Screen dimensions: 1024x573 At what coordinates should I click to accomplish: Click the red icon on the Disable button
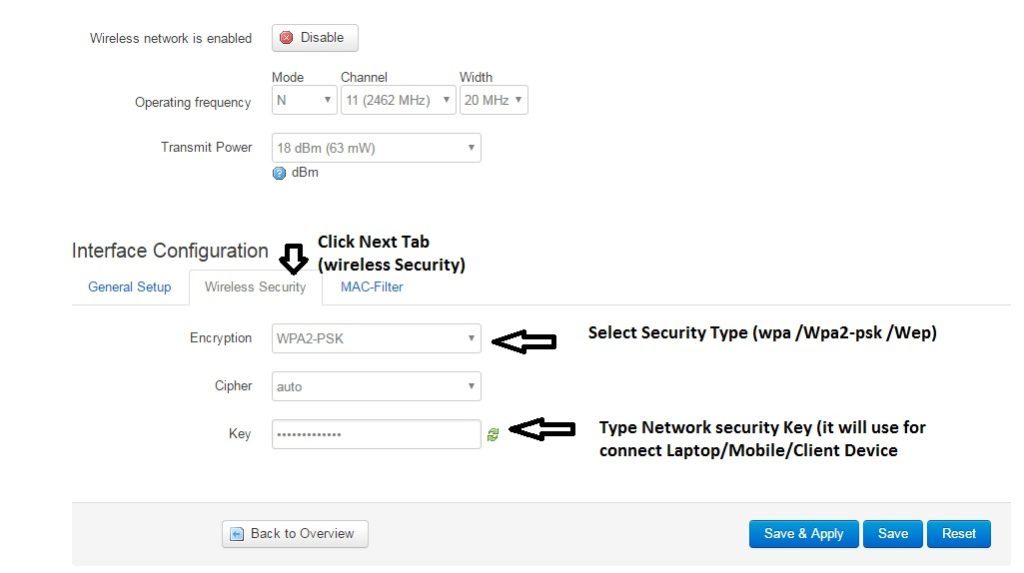click(x=287, y=38)
